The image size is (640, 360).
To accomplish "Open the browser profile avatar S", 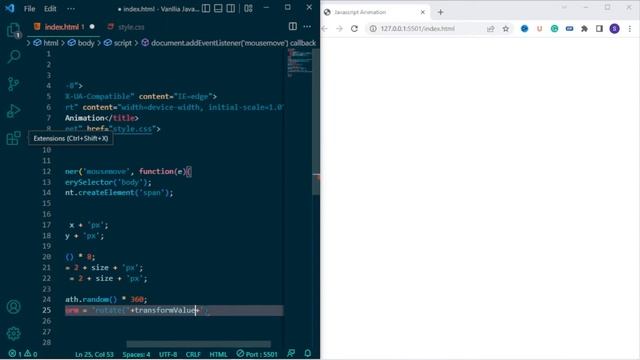I will coord(614,29).
